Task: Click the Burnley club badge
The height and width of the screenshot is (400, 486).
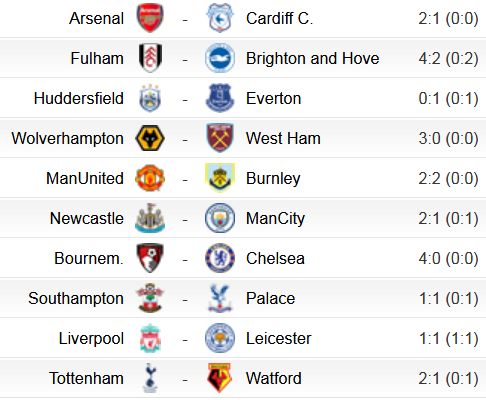Action: point(220,178)
